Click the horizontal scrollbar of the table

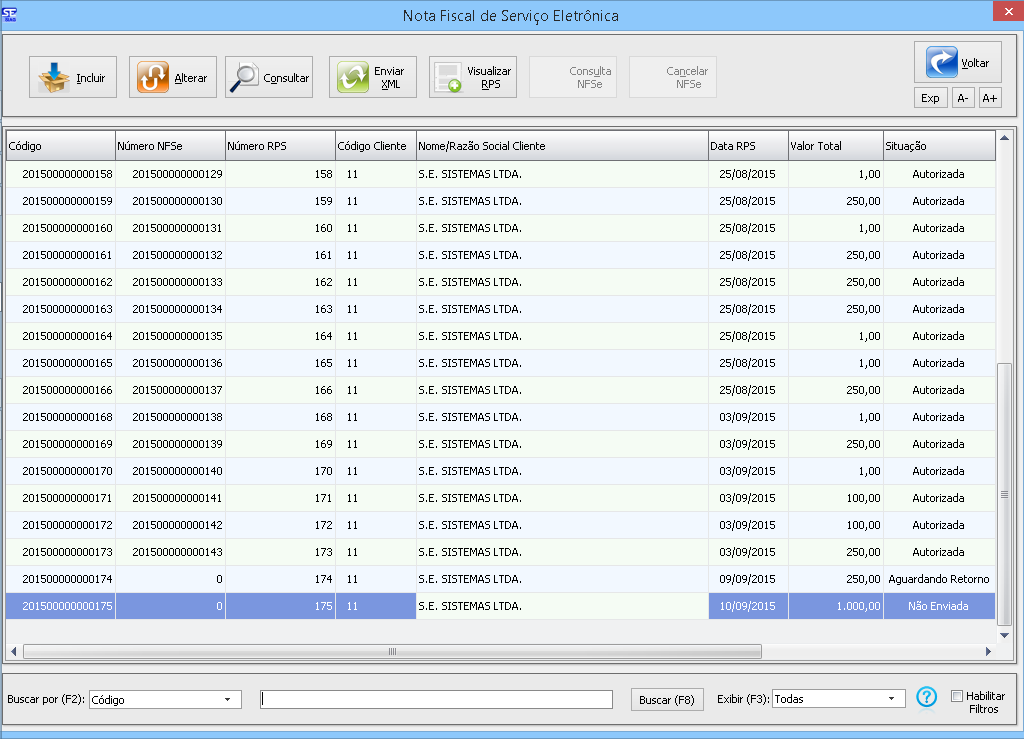392,651
